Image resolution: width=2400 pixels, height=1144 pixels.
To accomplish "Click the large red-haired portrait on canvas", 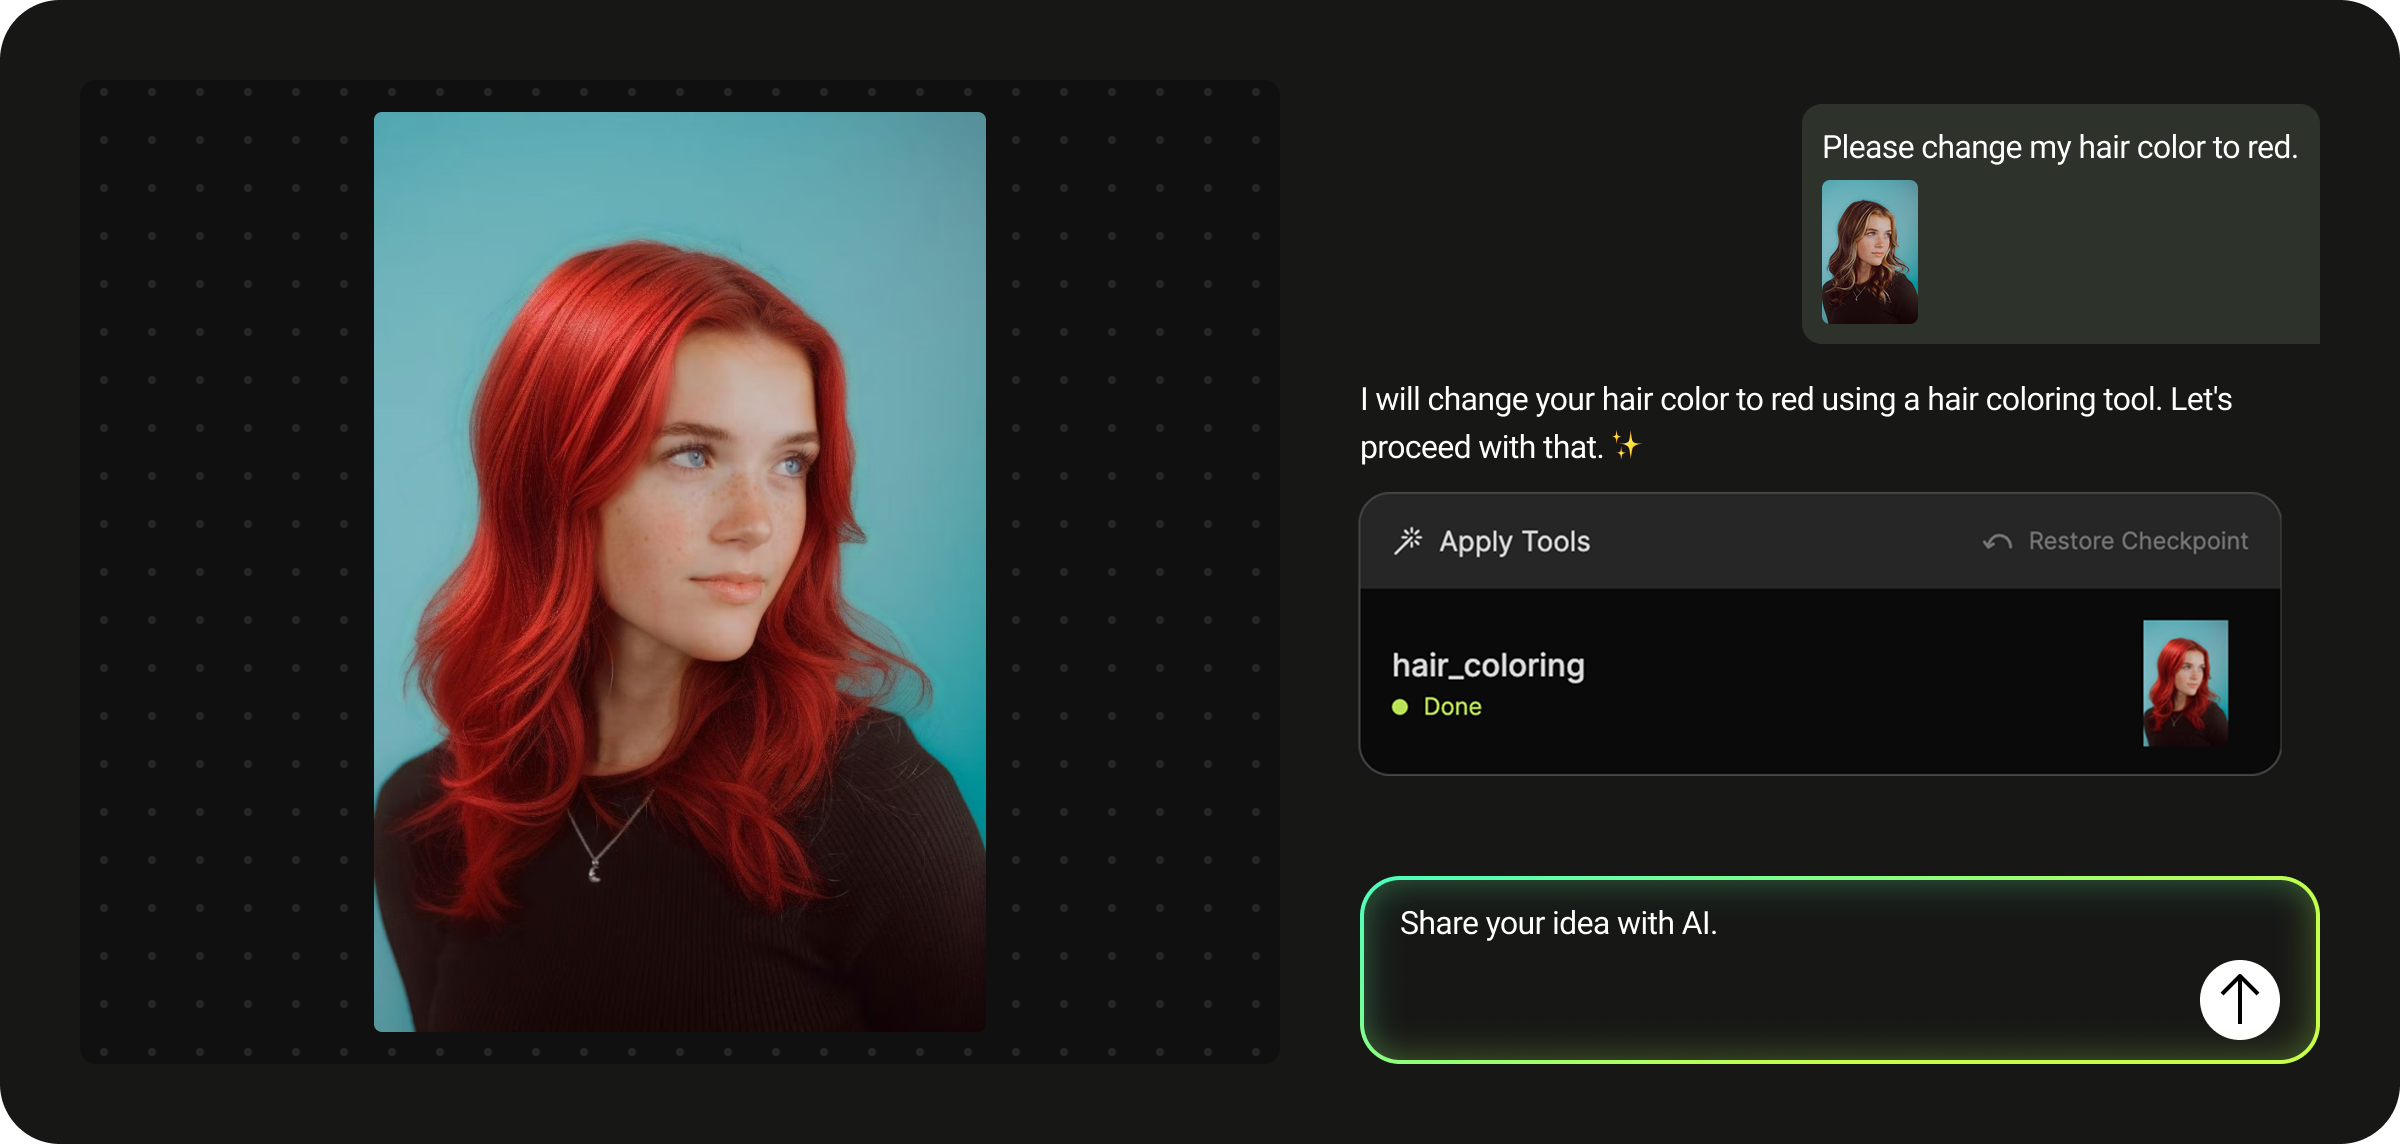I will coord(680,570).
